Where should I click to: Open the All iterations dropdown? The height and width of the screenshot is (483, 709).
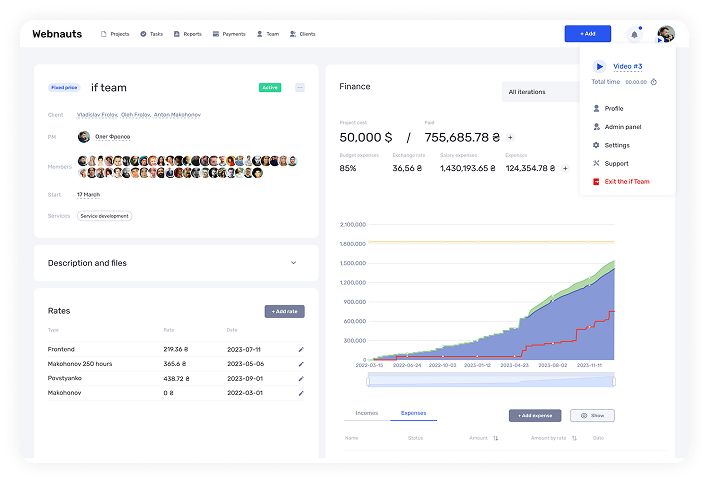pos(541,92)
